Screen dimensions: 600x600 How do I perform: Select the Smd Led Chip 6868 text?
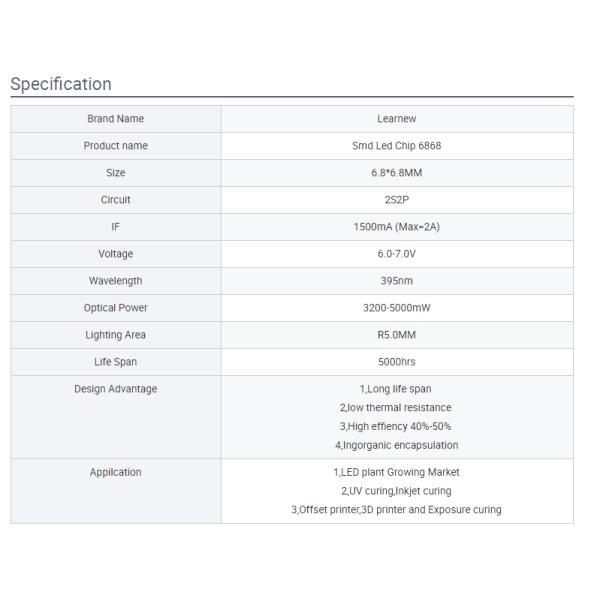[397, 146]
